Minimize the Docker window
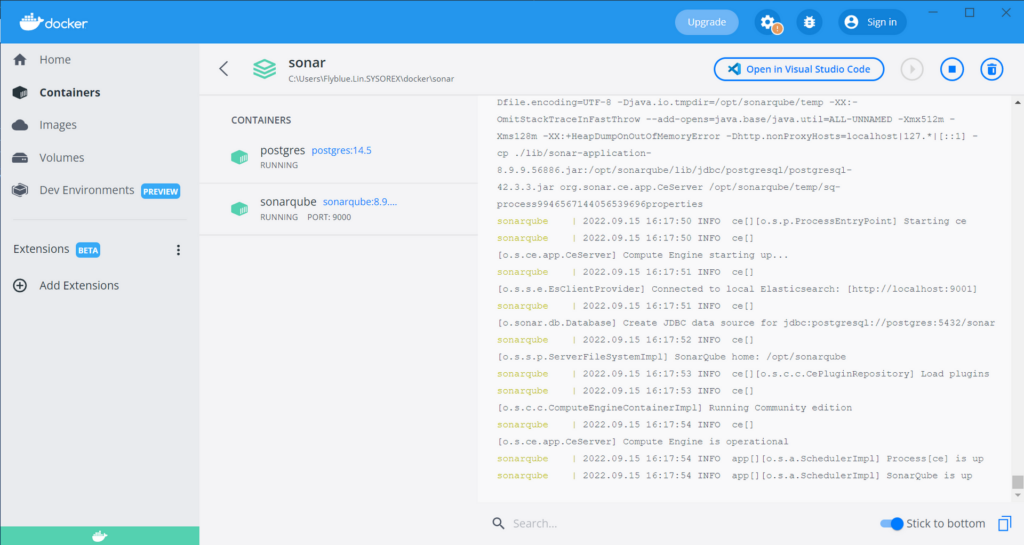1024x545 pixels. coord(933,12)
